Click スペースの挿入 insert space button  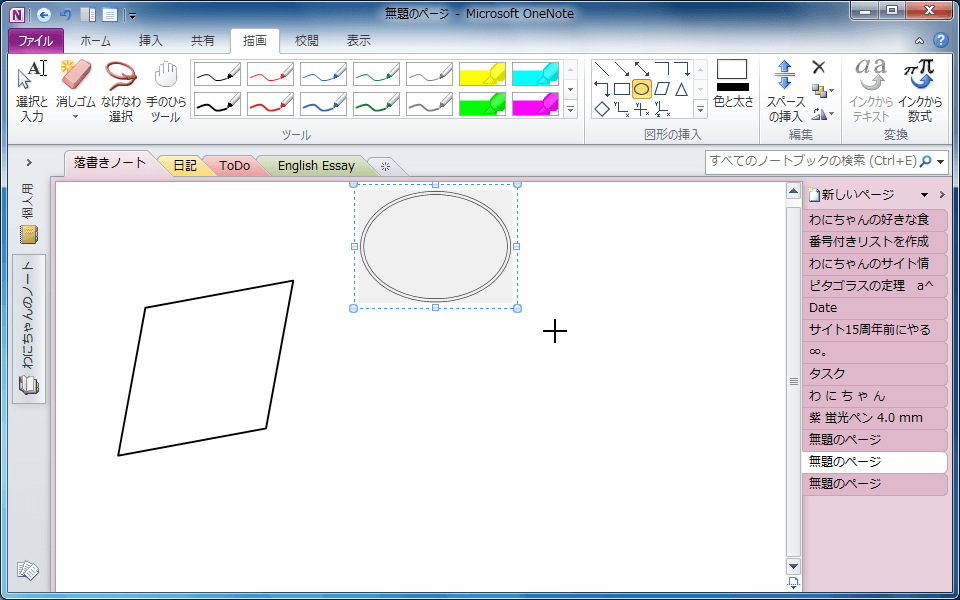coord(785,92)
